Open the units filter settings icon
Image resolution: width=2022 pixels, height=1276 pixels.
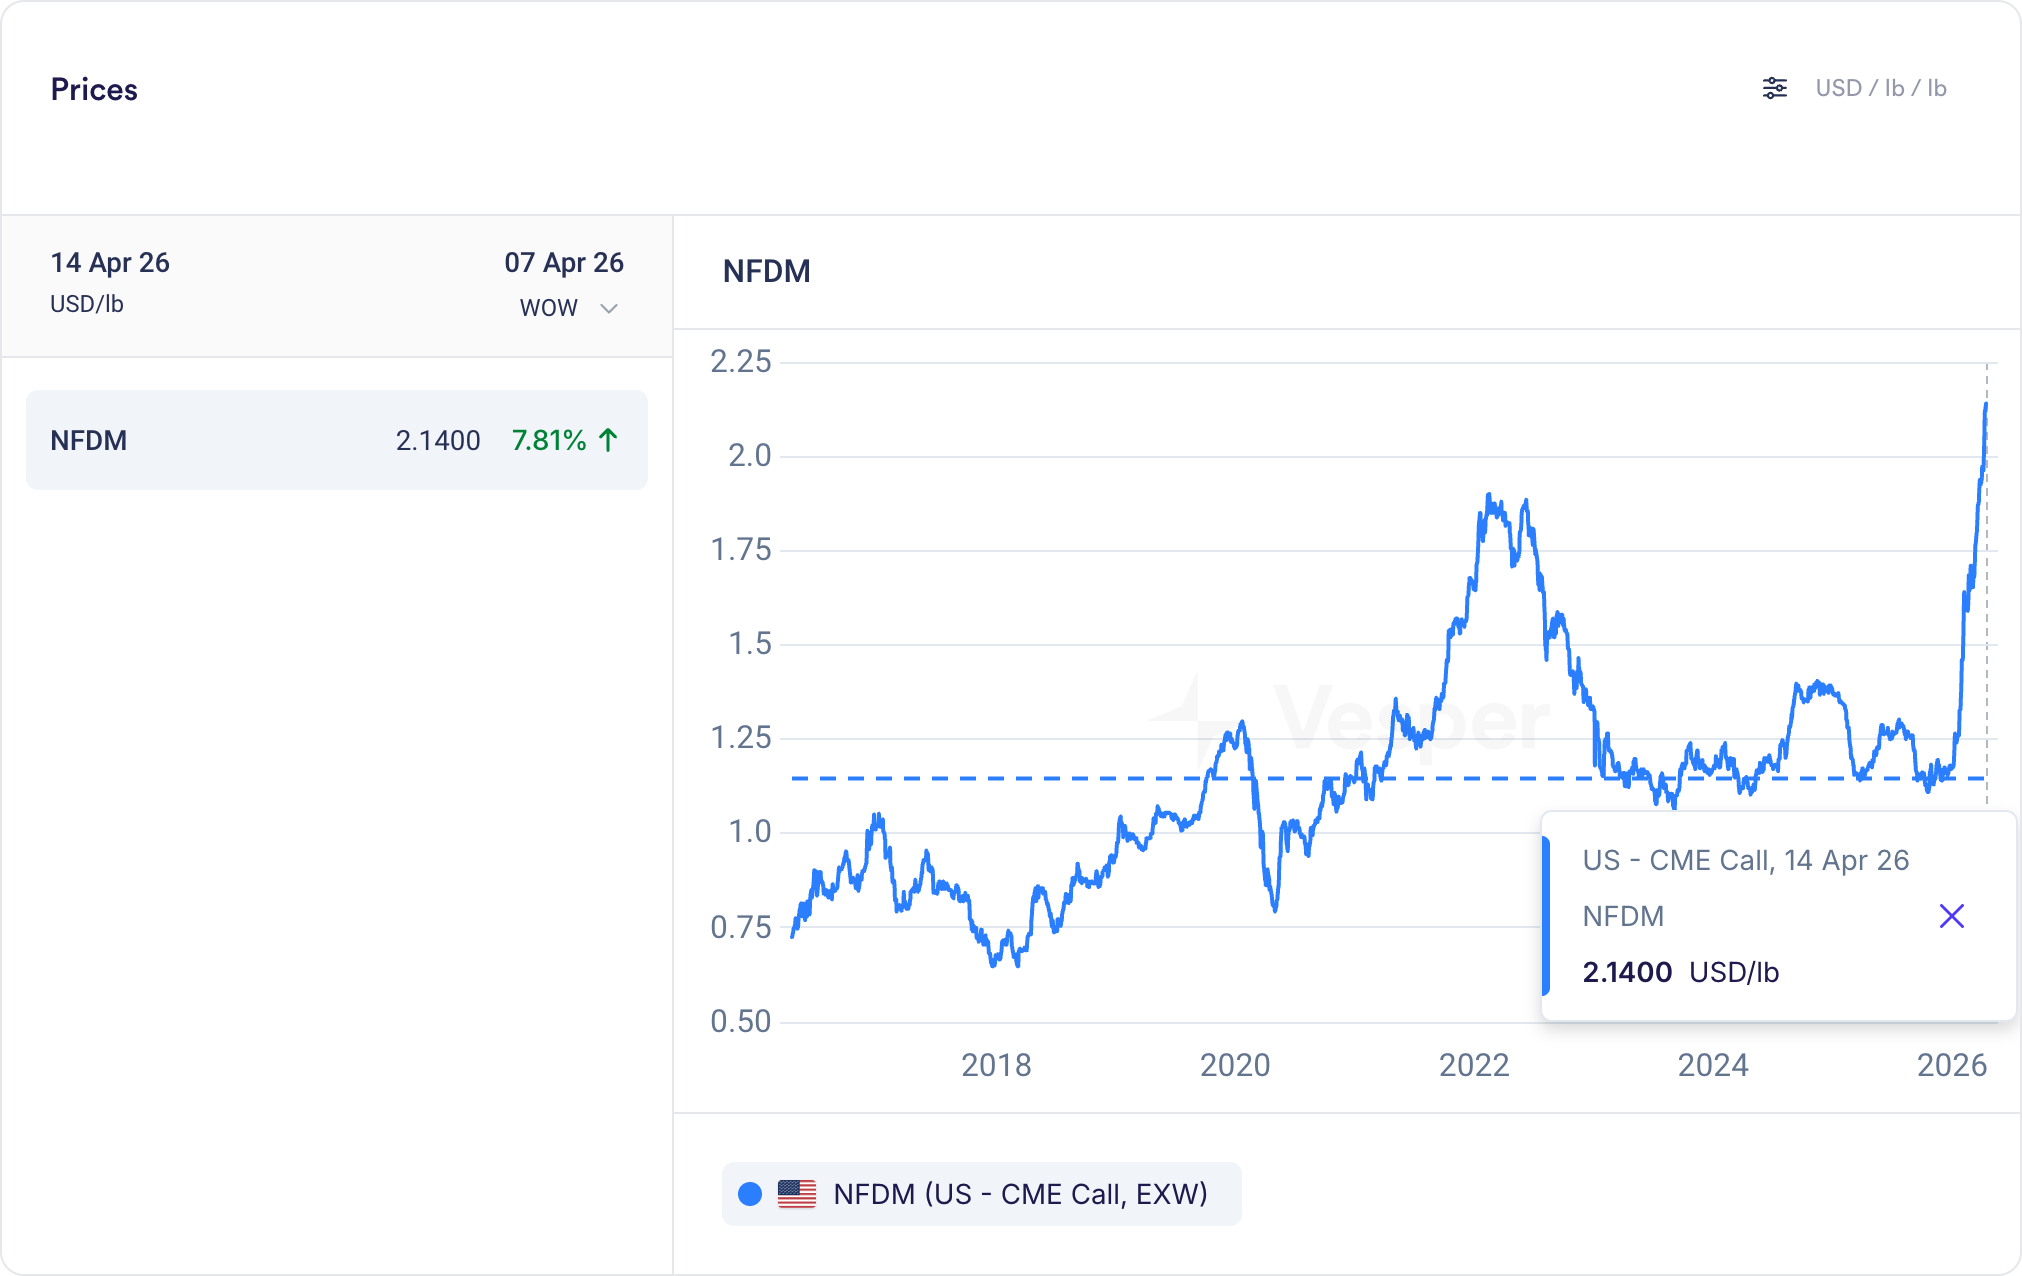pyautogui.click(x=1774, y=88)
